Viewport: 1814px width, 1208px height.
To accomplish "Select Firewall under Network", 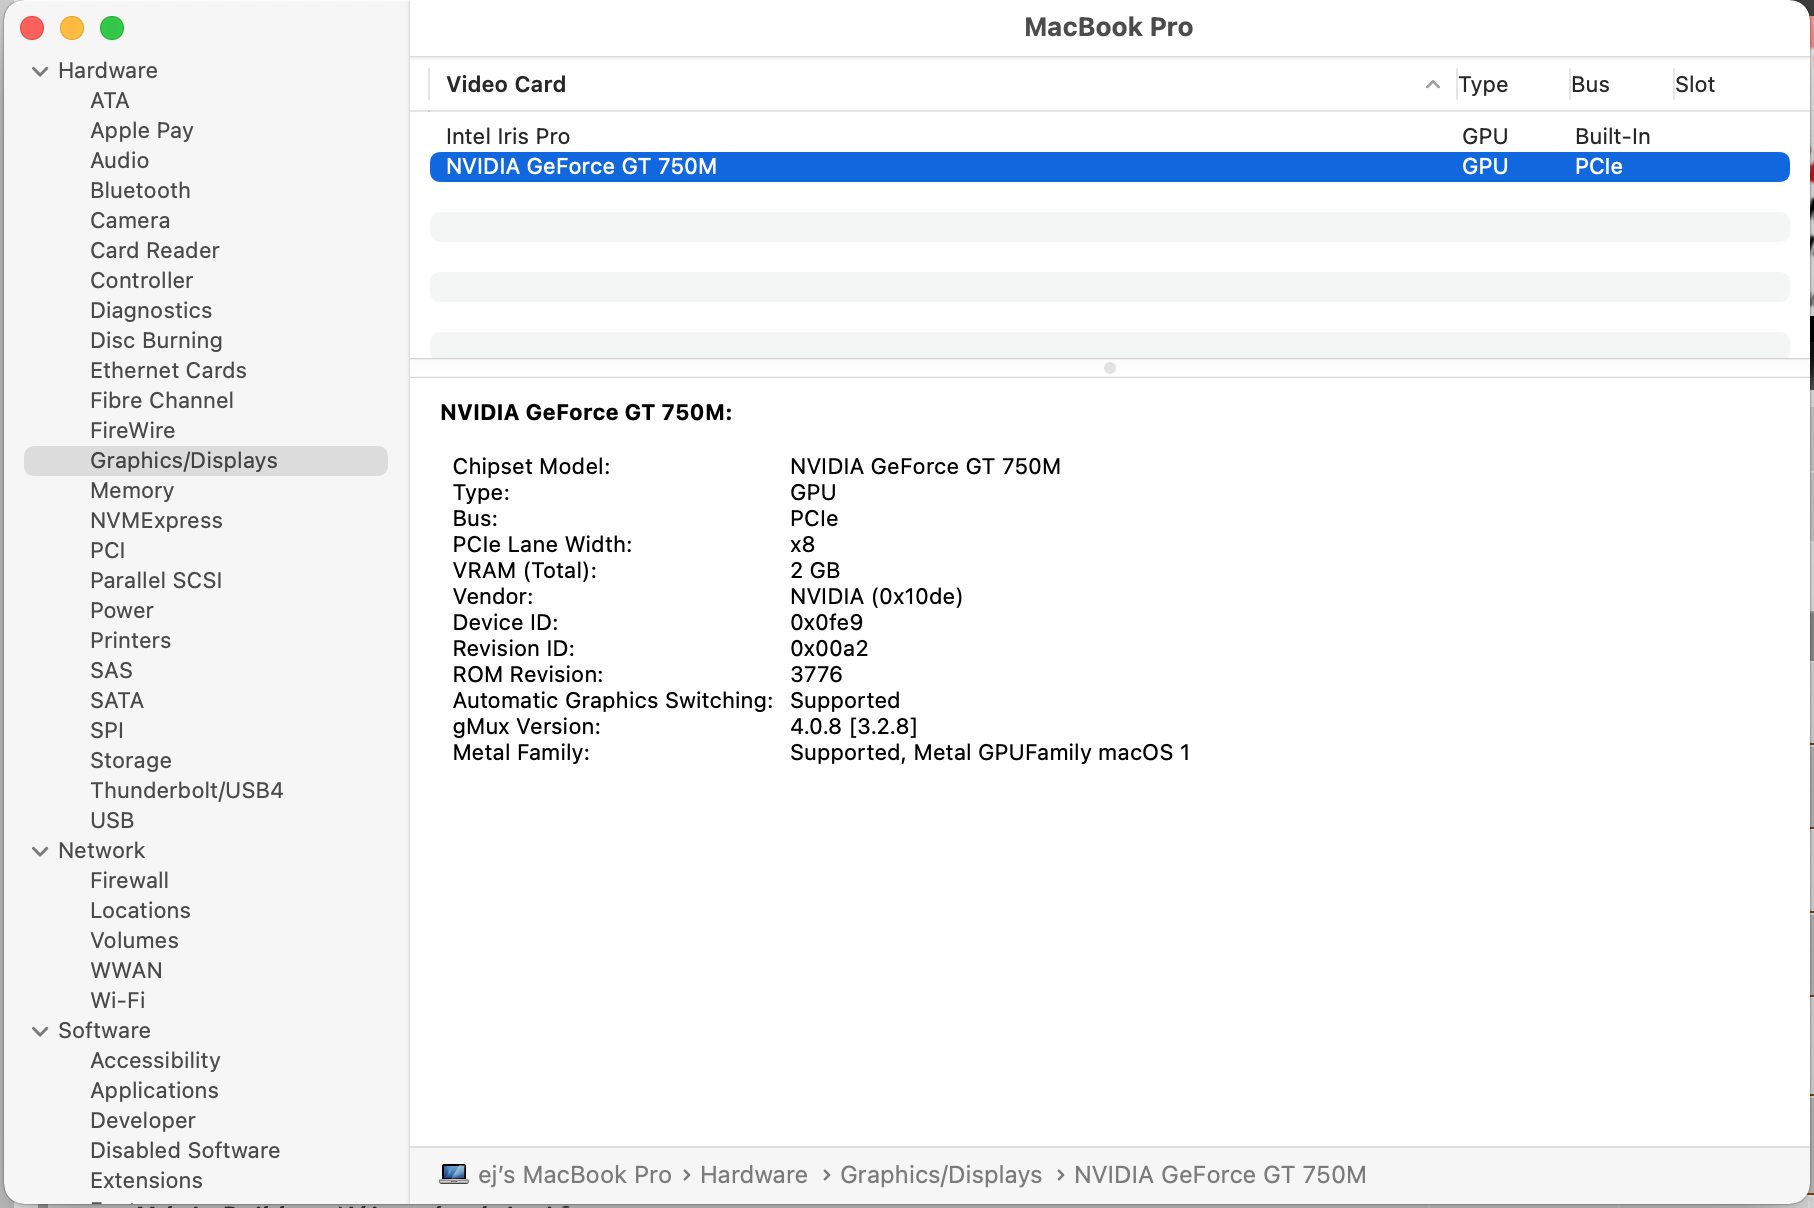I will 130,881.
